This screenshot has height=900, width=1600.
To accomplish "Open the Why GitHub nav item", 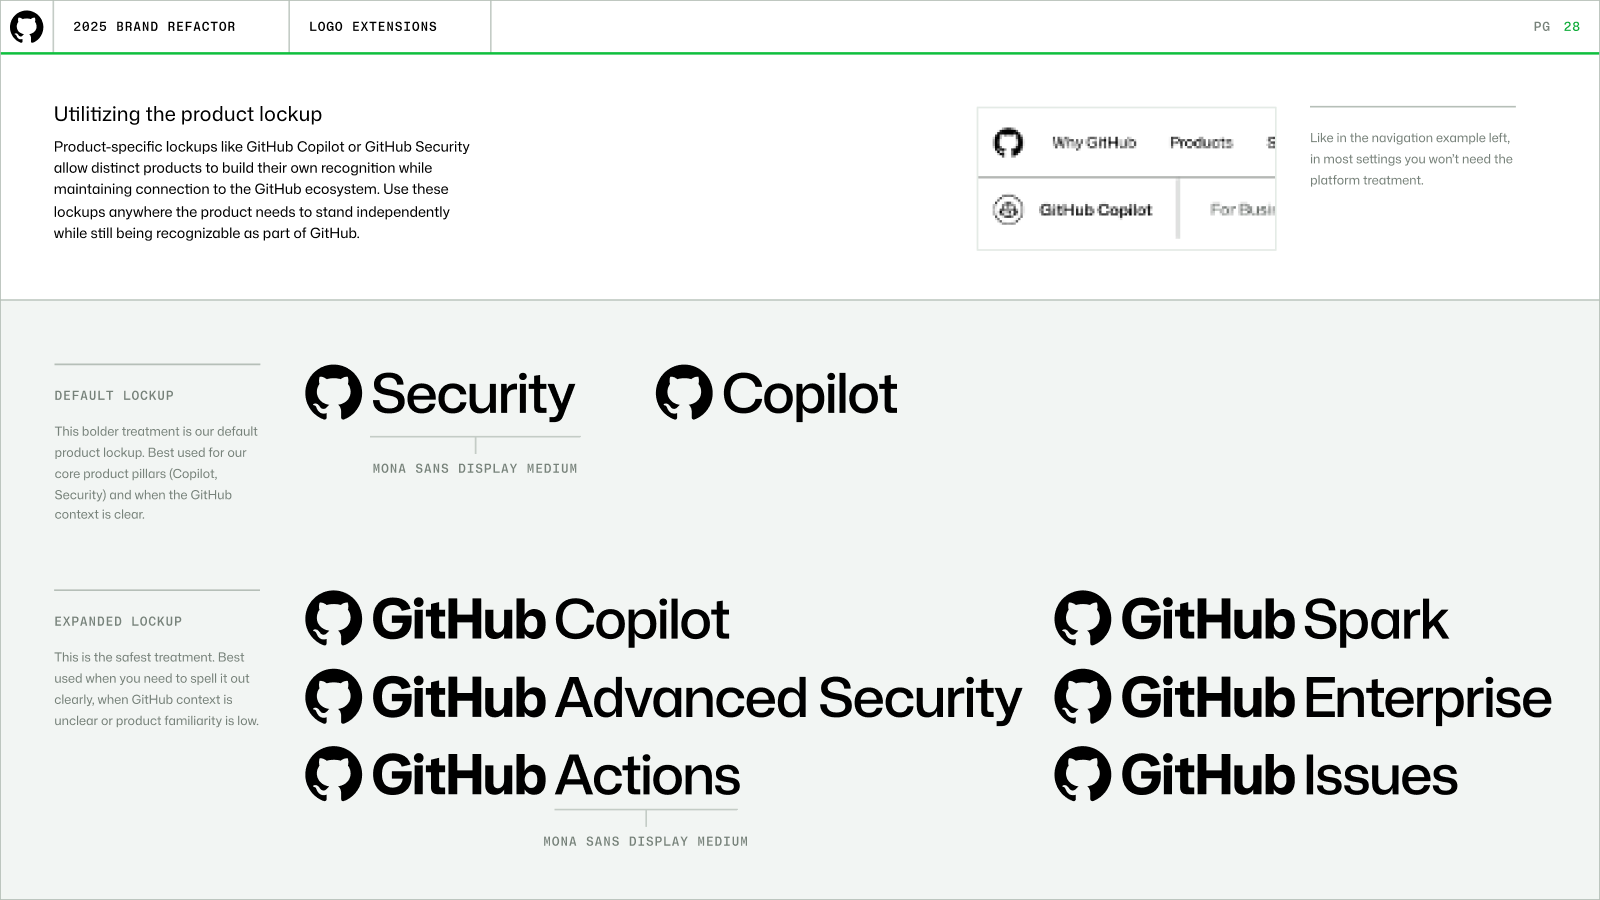I will click(x=1094, y=143).
